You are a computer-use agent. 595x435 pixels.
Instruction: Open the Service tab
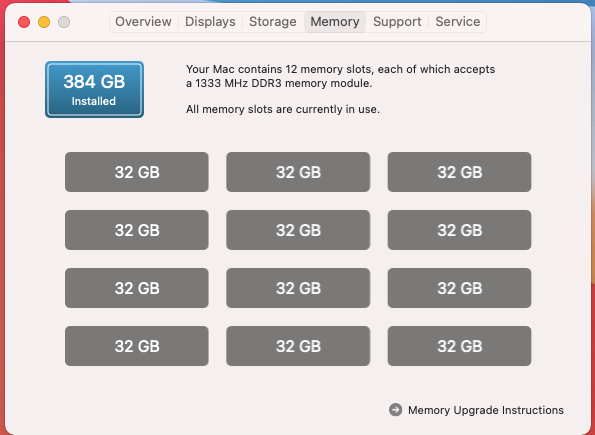[x=458, y=22]
